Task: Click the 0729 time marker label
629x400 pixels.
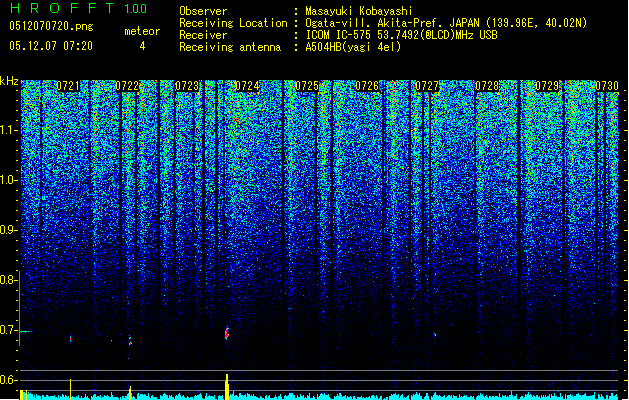Action: pyautogui.click(x=547, y=86)
